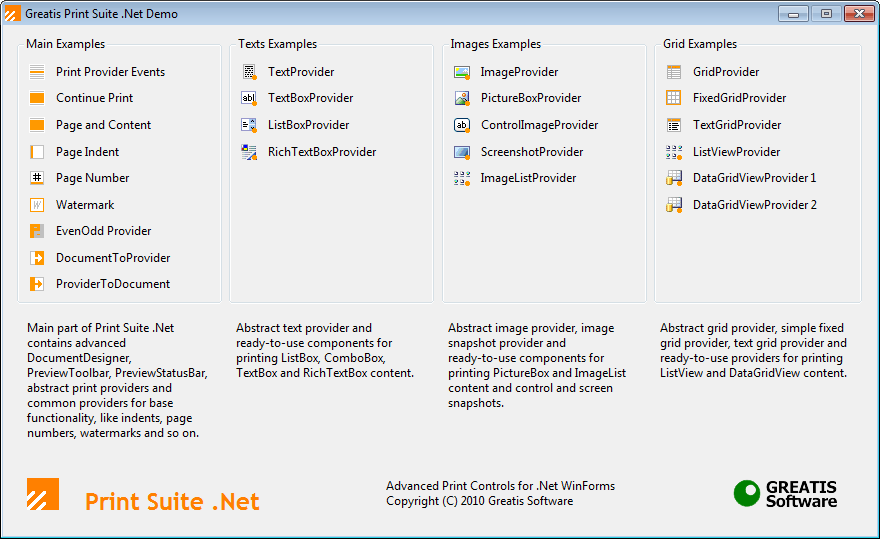
Task: Select the ControlImageProvider example
Action: click(539, 125)
